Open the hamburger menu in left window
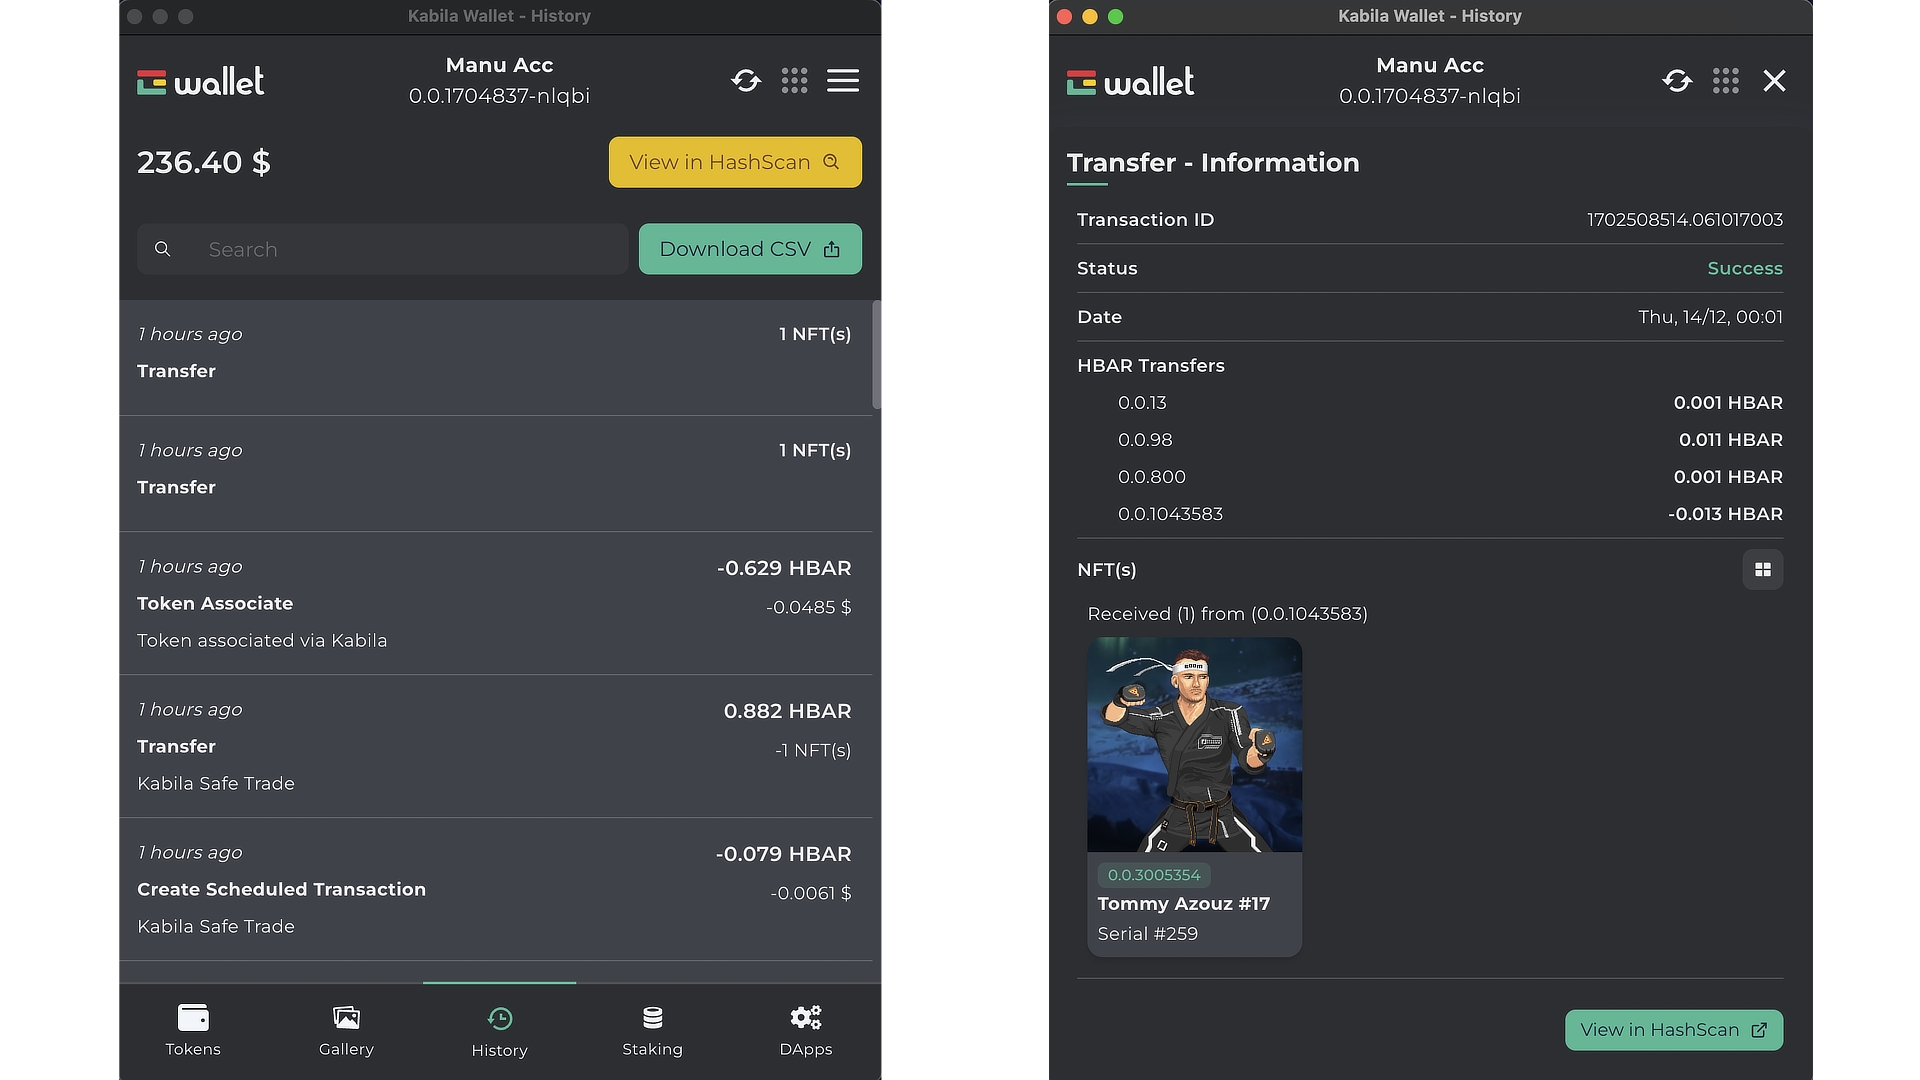 pyautogui.click(x=843, y=81)
